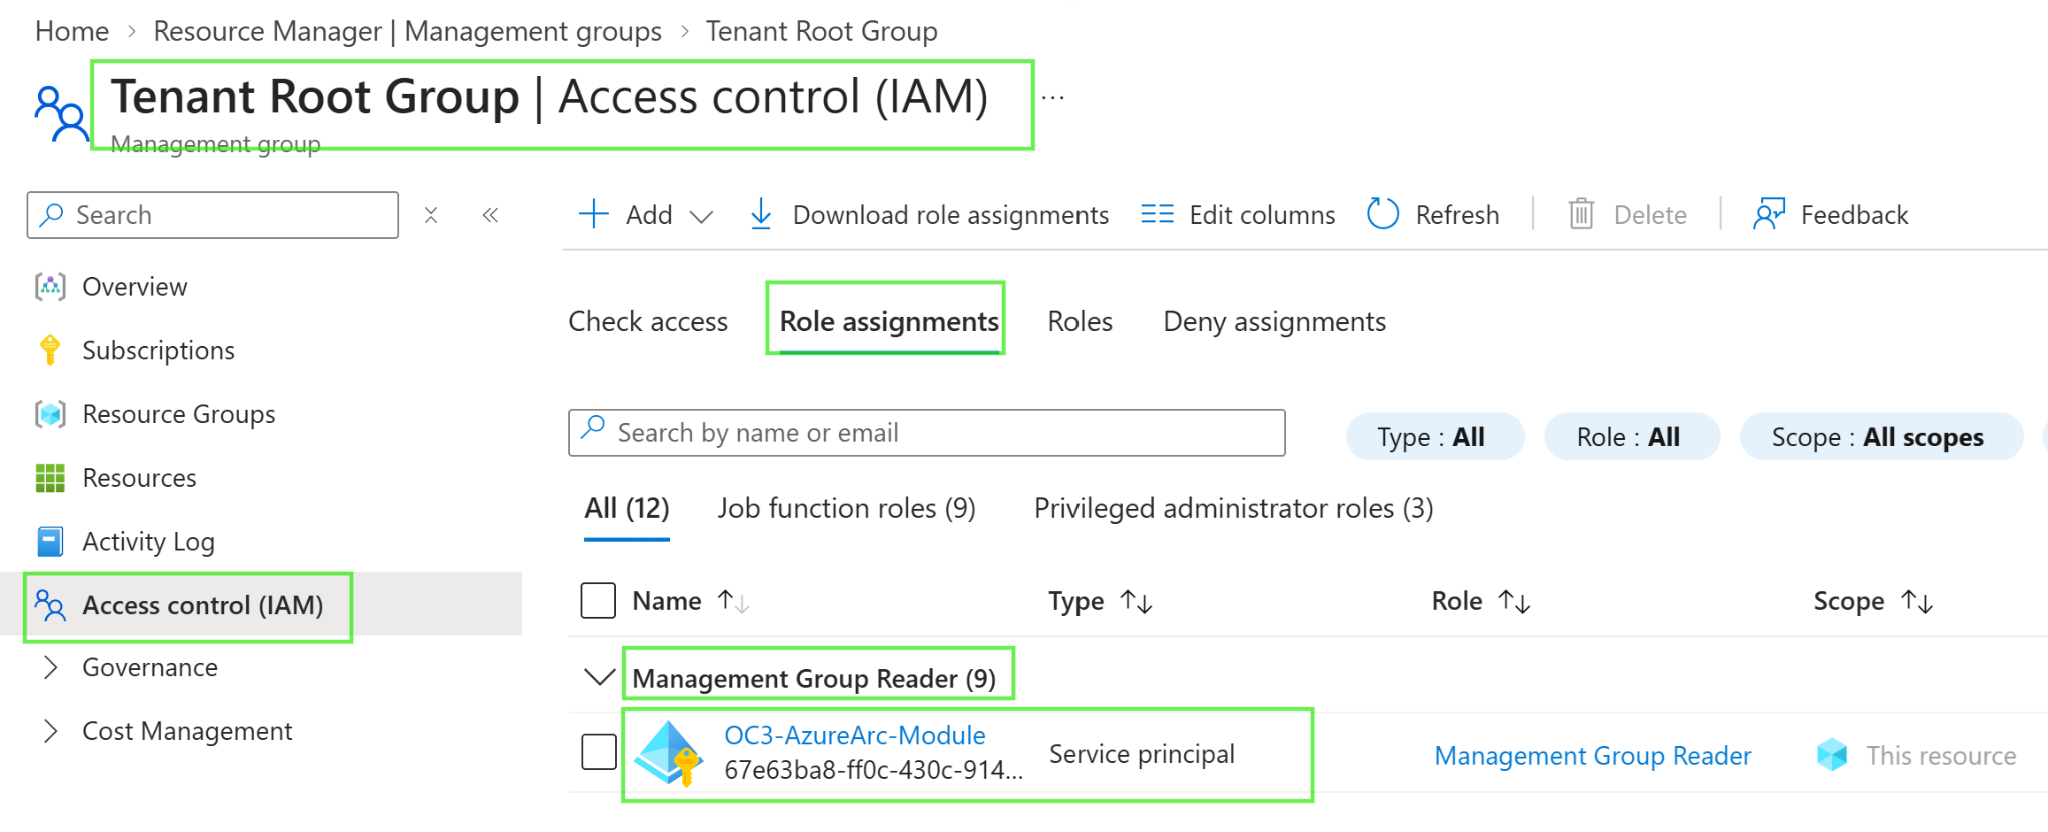Image resolution: width=2048 pixels, height=832 pixels.
Task: Select the All (12) filter tab
Action: pos(627,508)
